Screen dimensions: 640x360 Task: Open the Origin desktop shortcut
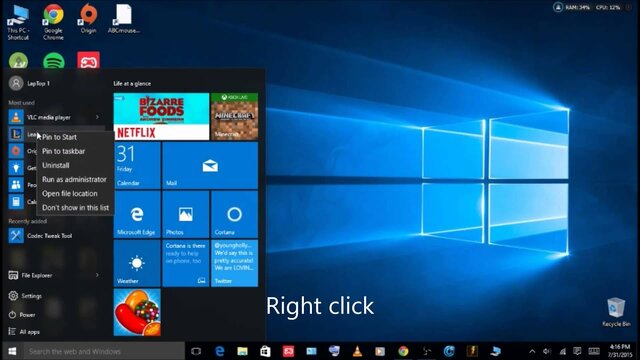88,19
